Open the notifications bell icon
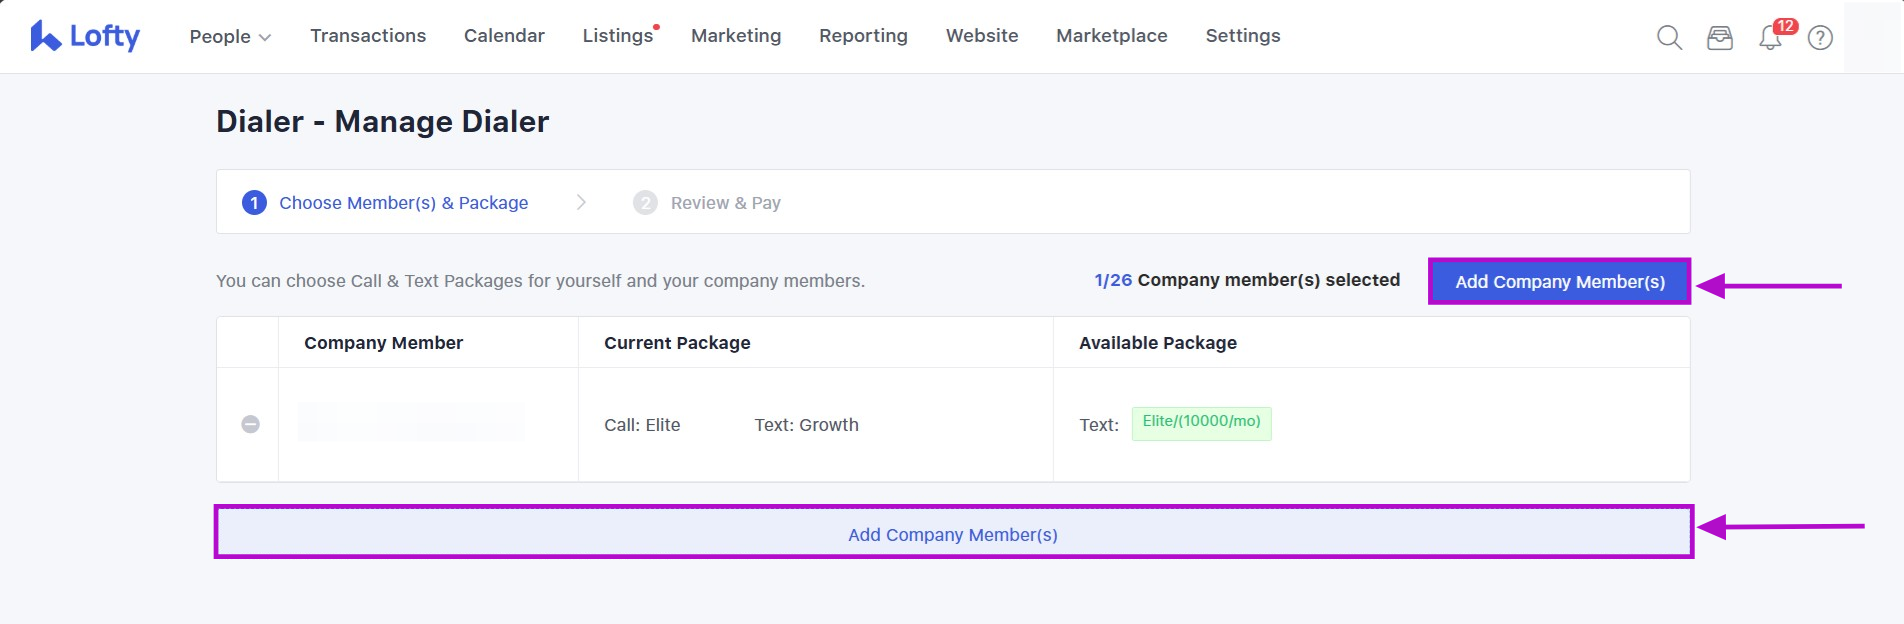Screen dimensions: 1904x624 pyautogui.click(x=1770, y=38)
